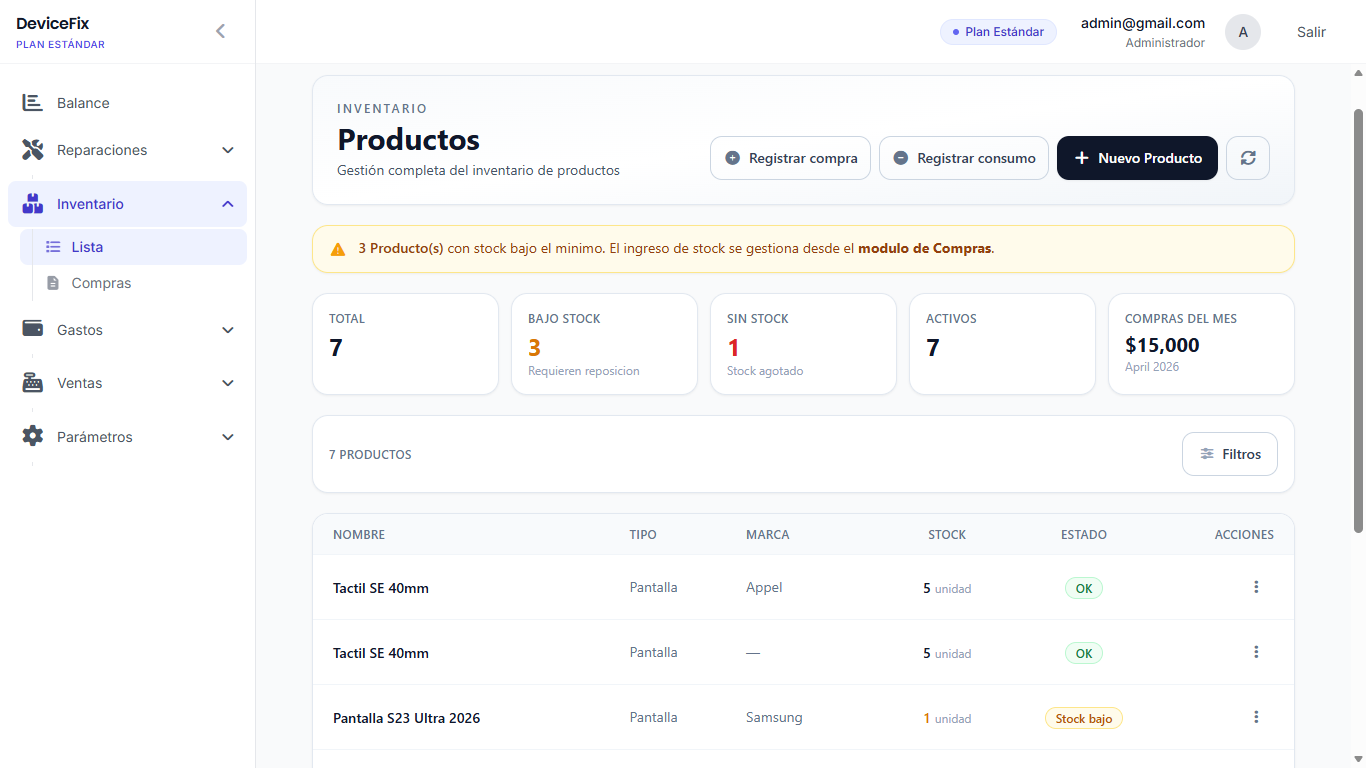1366x768 pixels.
Task: Click the Ventas cash register icon
Action: click(x=32, y=383)
